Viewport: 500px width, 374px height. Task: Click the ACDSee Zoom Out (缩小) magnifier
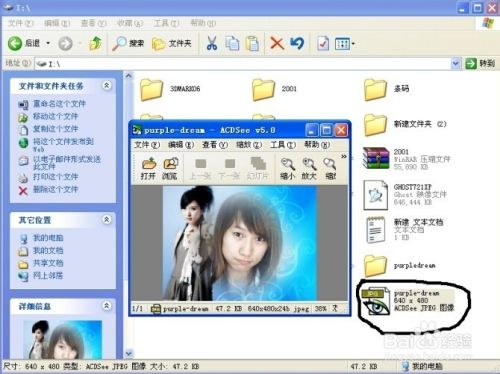288,168
